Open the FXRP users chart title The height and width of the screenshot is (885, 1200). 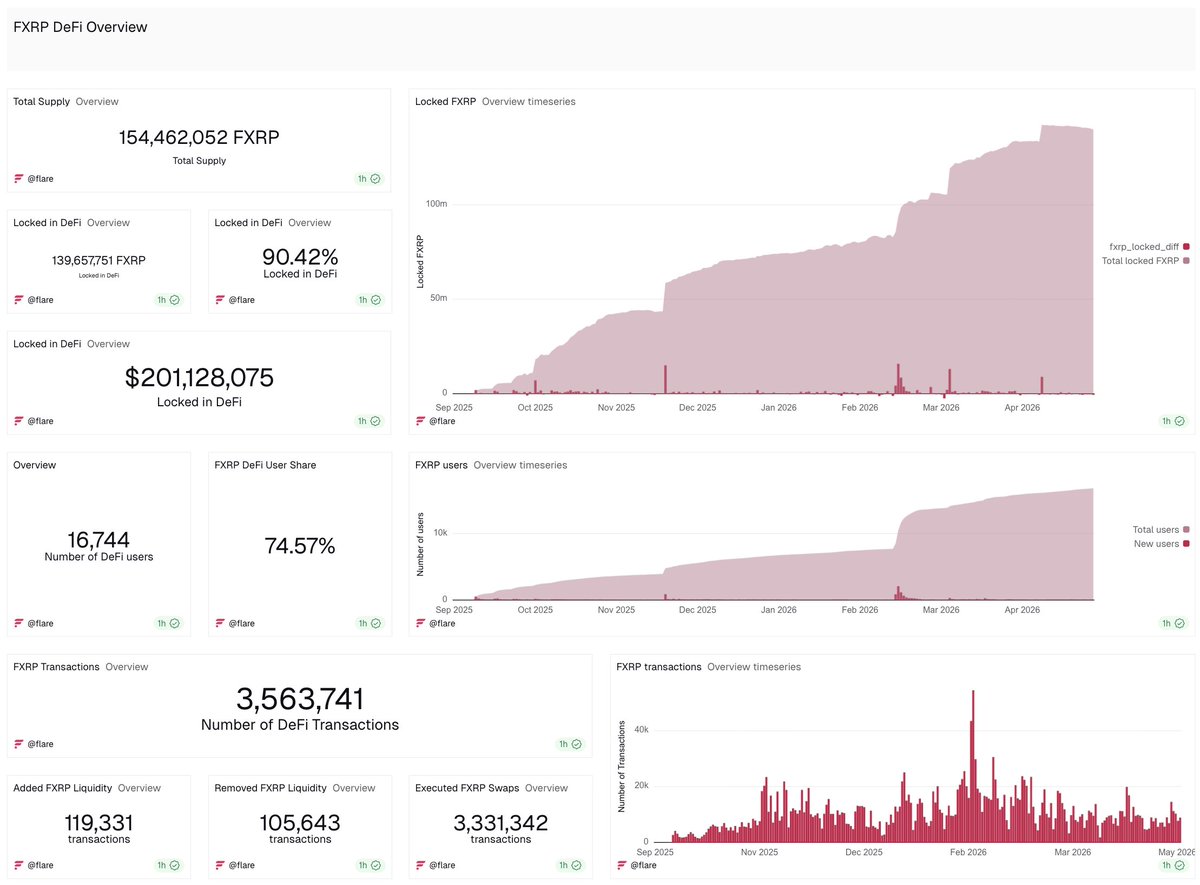coord(441,465)
